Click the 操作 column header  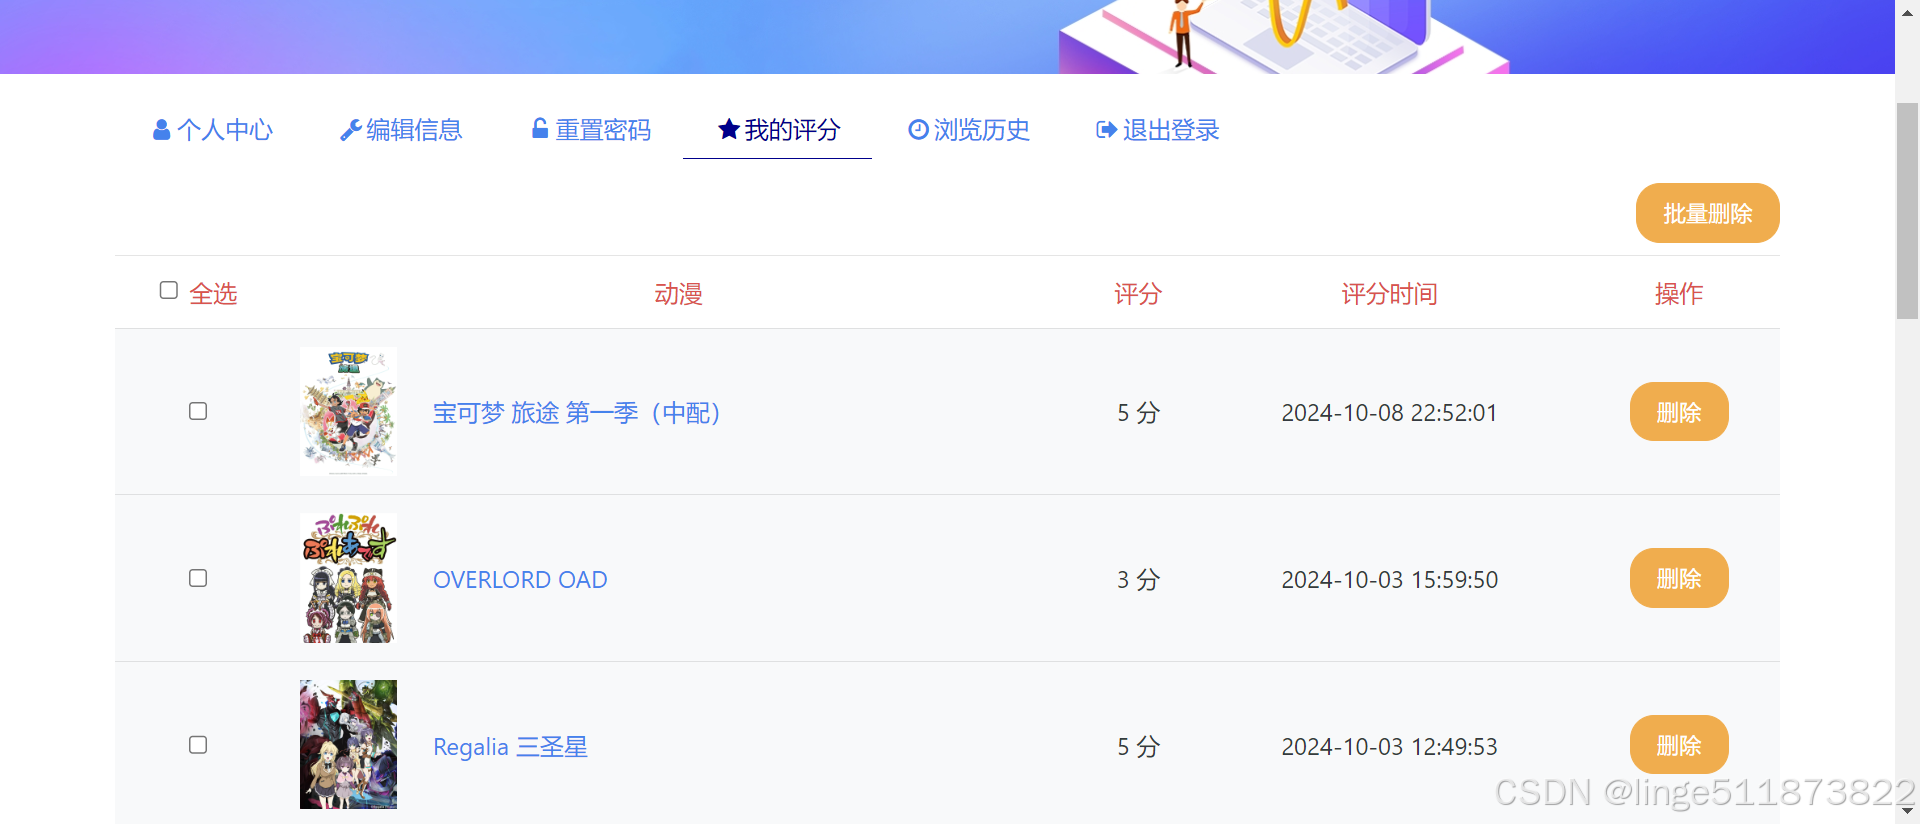point(1679,294)
